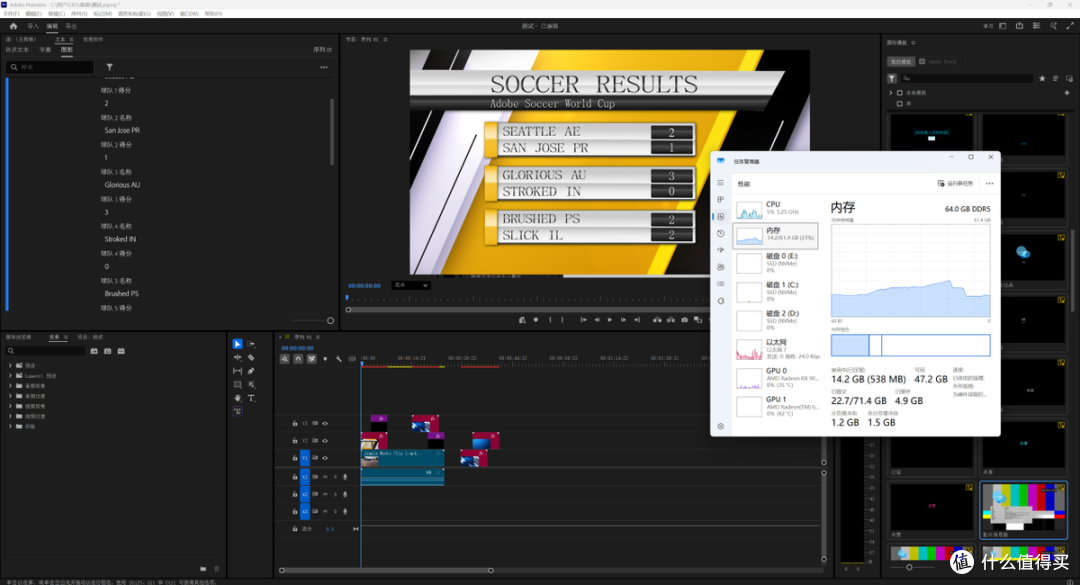Viewport: 1080px width, 585px height.
Task: Mute audio track A2
Action: [x=325, y=494]
